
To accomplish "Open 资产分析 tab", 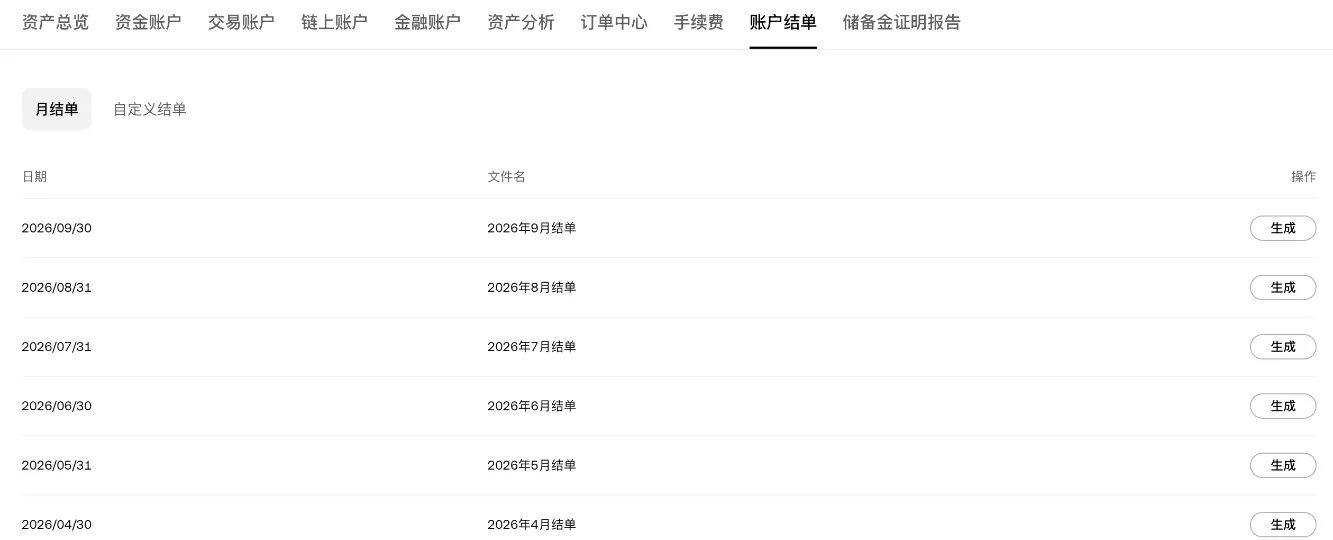I will point(520,22).
